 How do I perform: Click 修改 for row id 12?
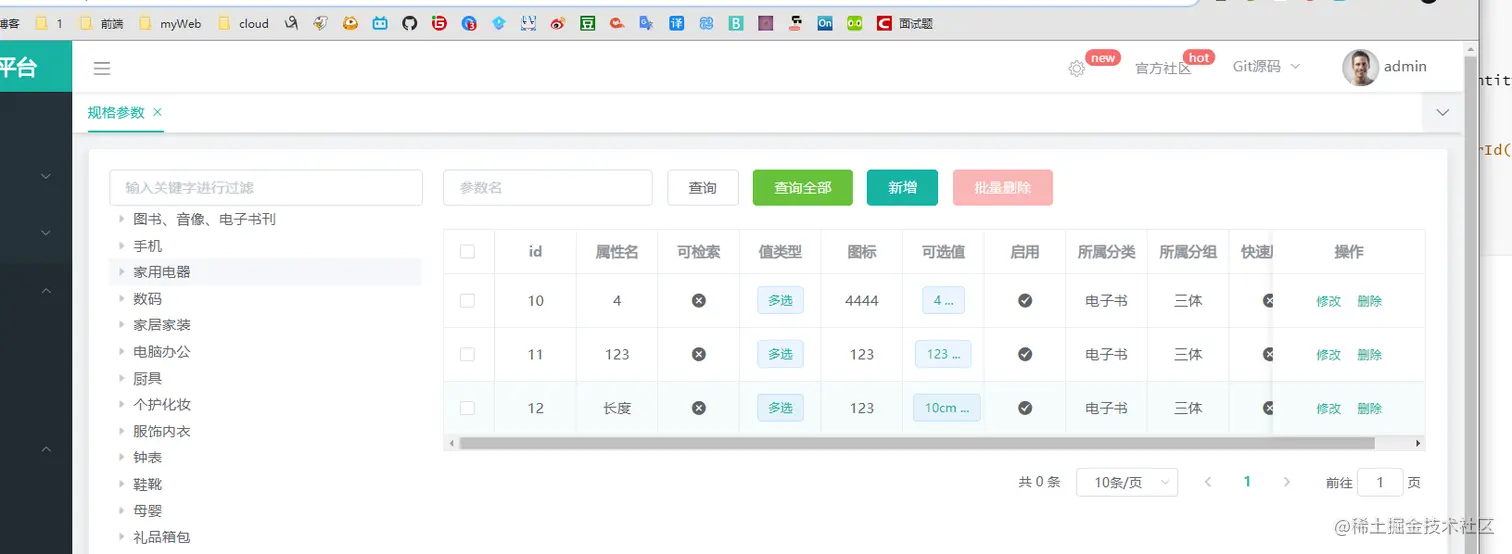coord(1329,408)
